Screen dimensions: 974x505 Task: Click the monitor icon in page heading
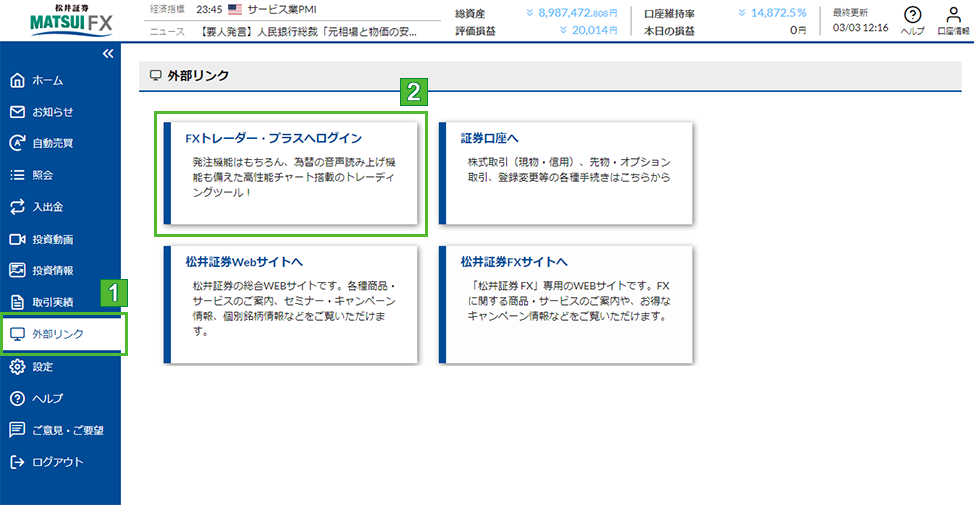(155, 76)
